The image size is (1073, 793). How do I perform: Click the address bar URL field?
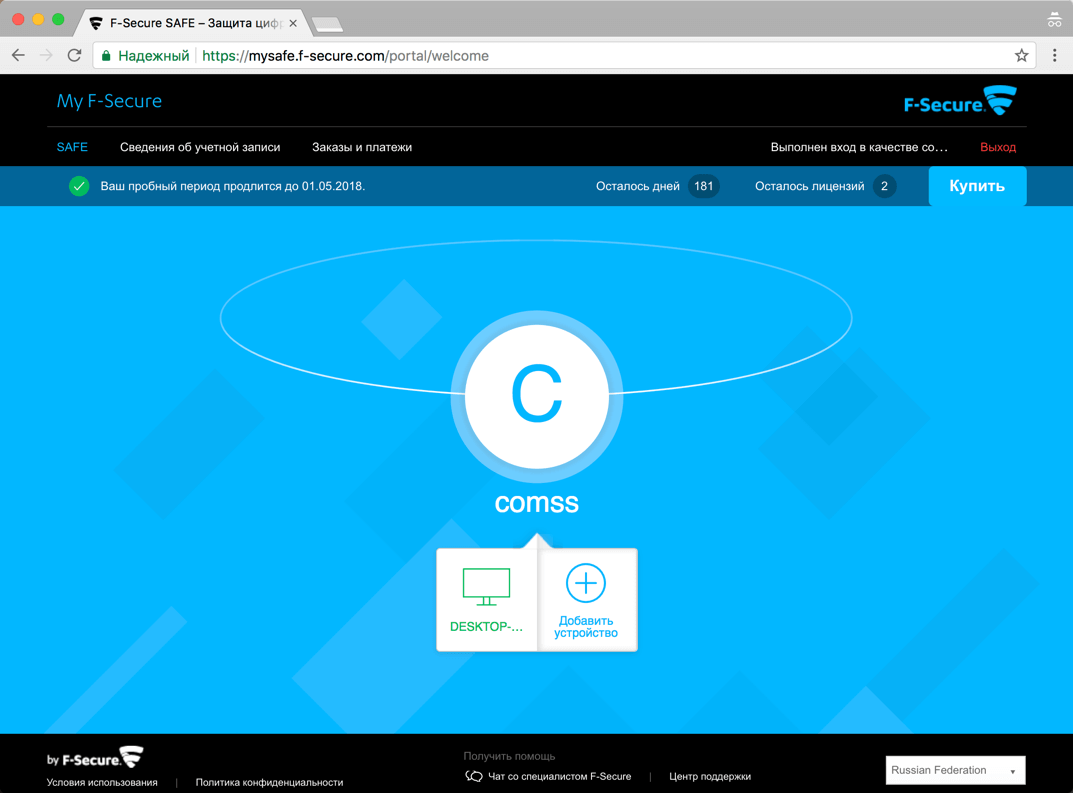pos(564,55)
